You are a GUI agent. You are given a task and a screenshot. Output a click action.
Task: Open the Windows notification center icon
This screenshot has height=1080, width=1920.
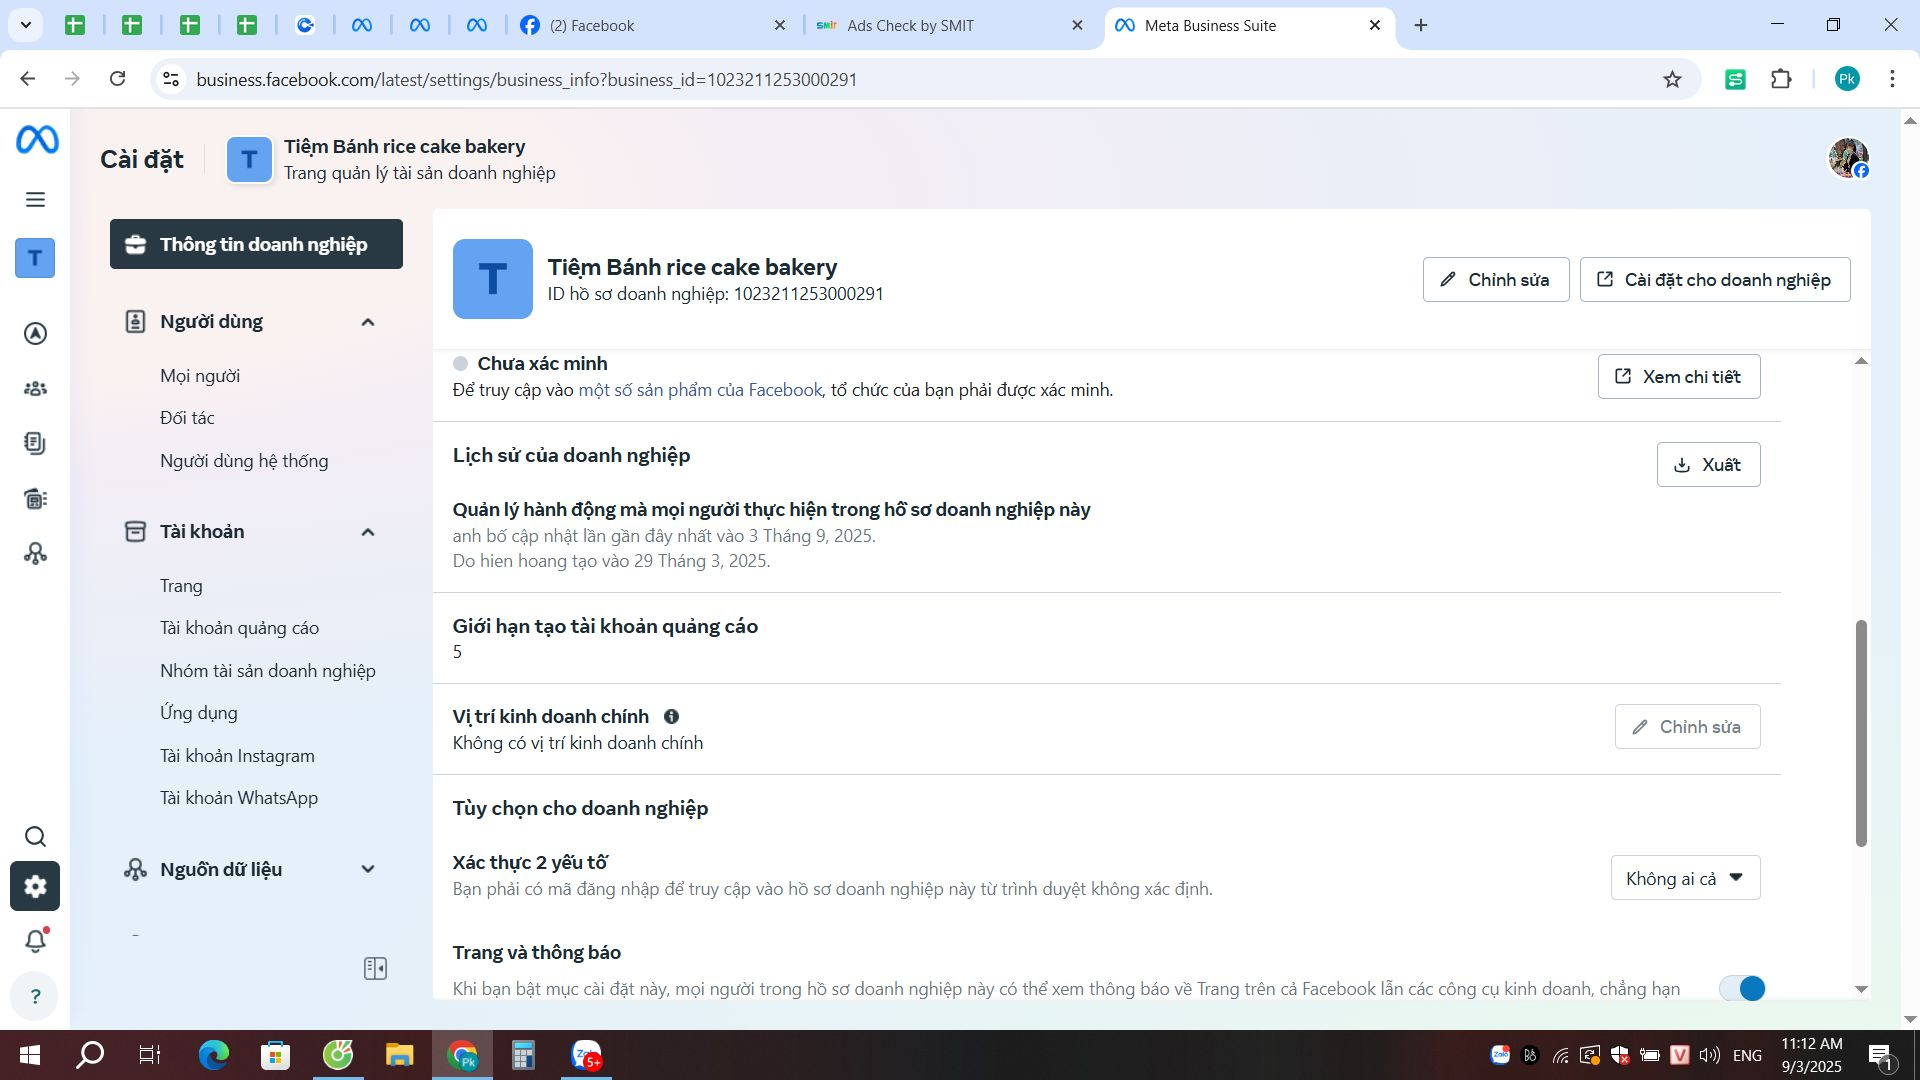pos(1881,1055)
